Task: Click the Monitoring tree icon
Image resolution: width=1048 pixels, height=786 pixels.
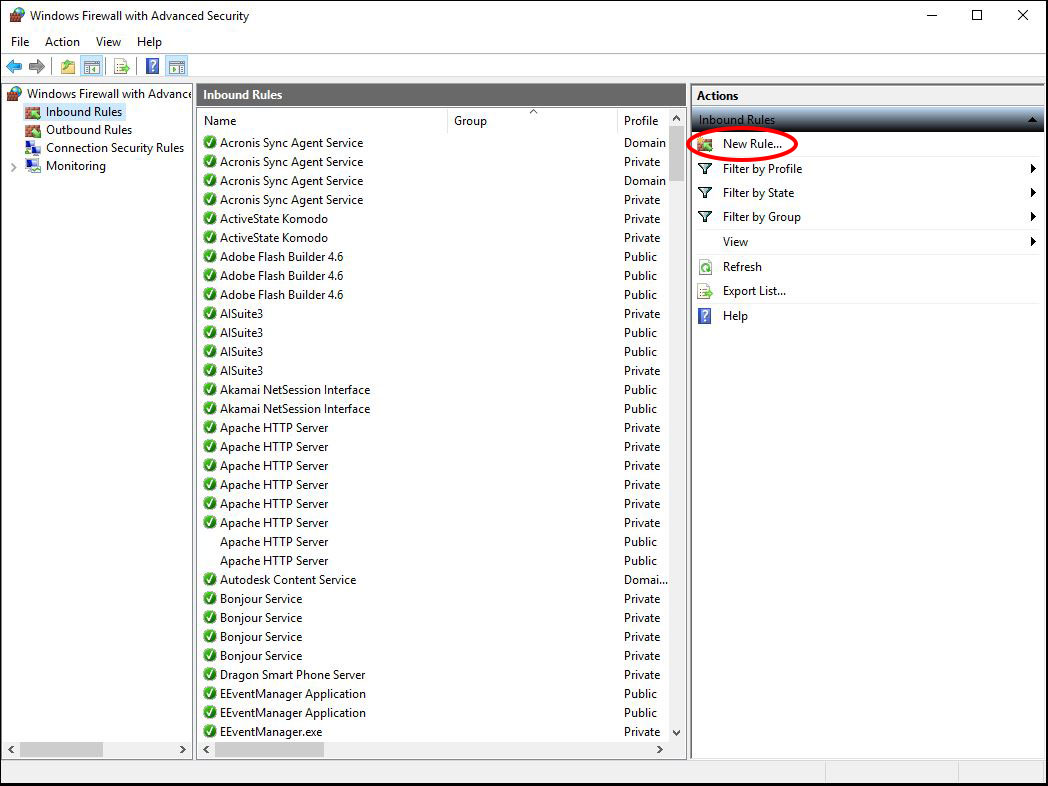Action: tap(33, 166)
